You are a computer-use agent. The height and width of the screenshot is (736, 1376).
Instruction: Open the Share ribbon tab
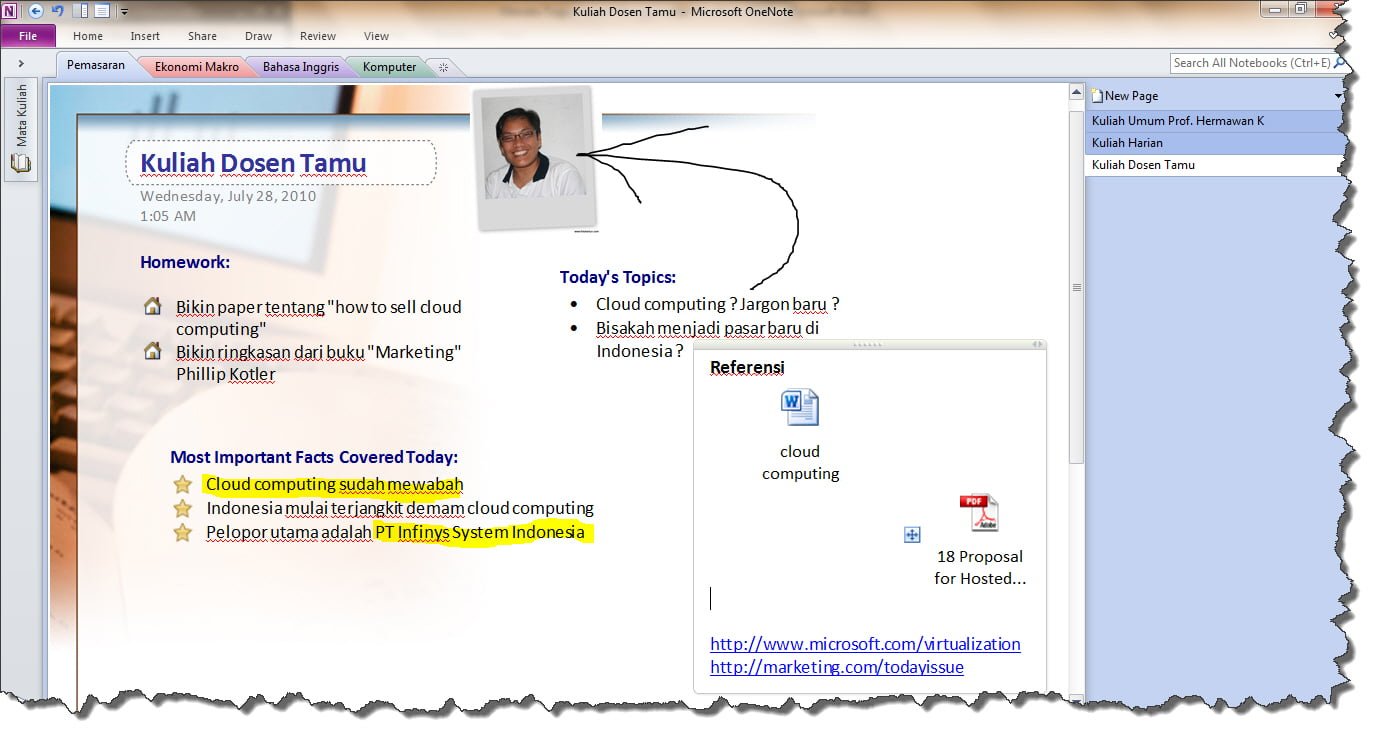[x=202, y=36]
